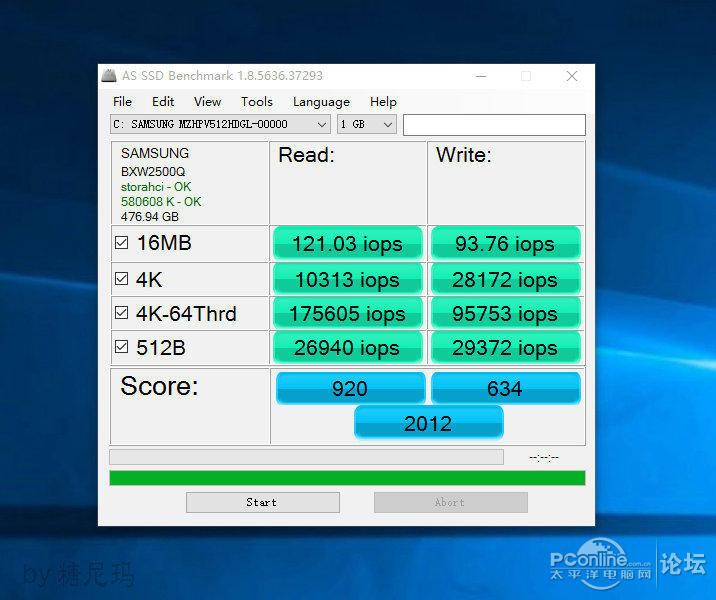Image resolution: width=716 pixels, height=600 pixels.
Task: Click the AS SSD Benchmark title bar icon
Action: coord(109,75)
